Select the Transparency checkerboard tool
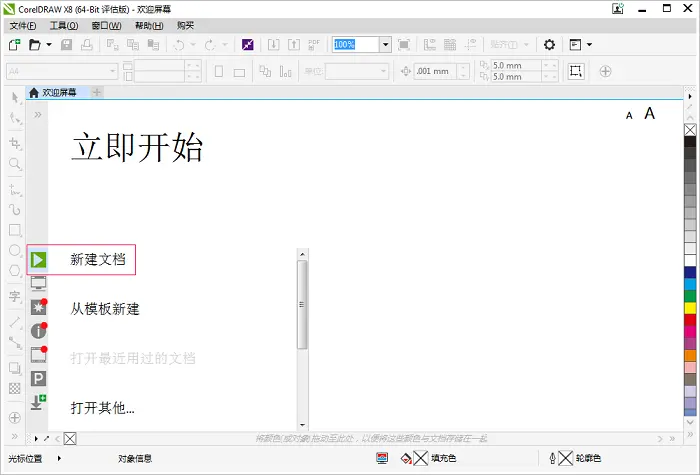The height and width of the screenshot is (475, 700). coord(15,388)
